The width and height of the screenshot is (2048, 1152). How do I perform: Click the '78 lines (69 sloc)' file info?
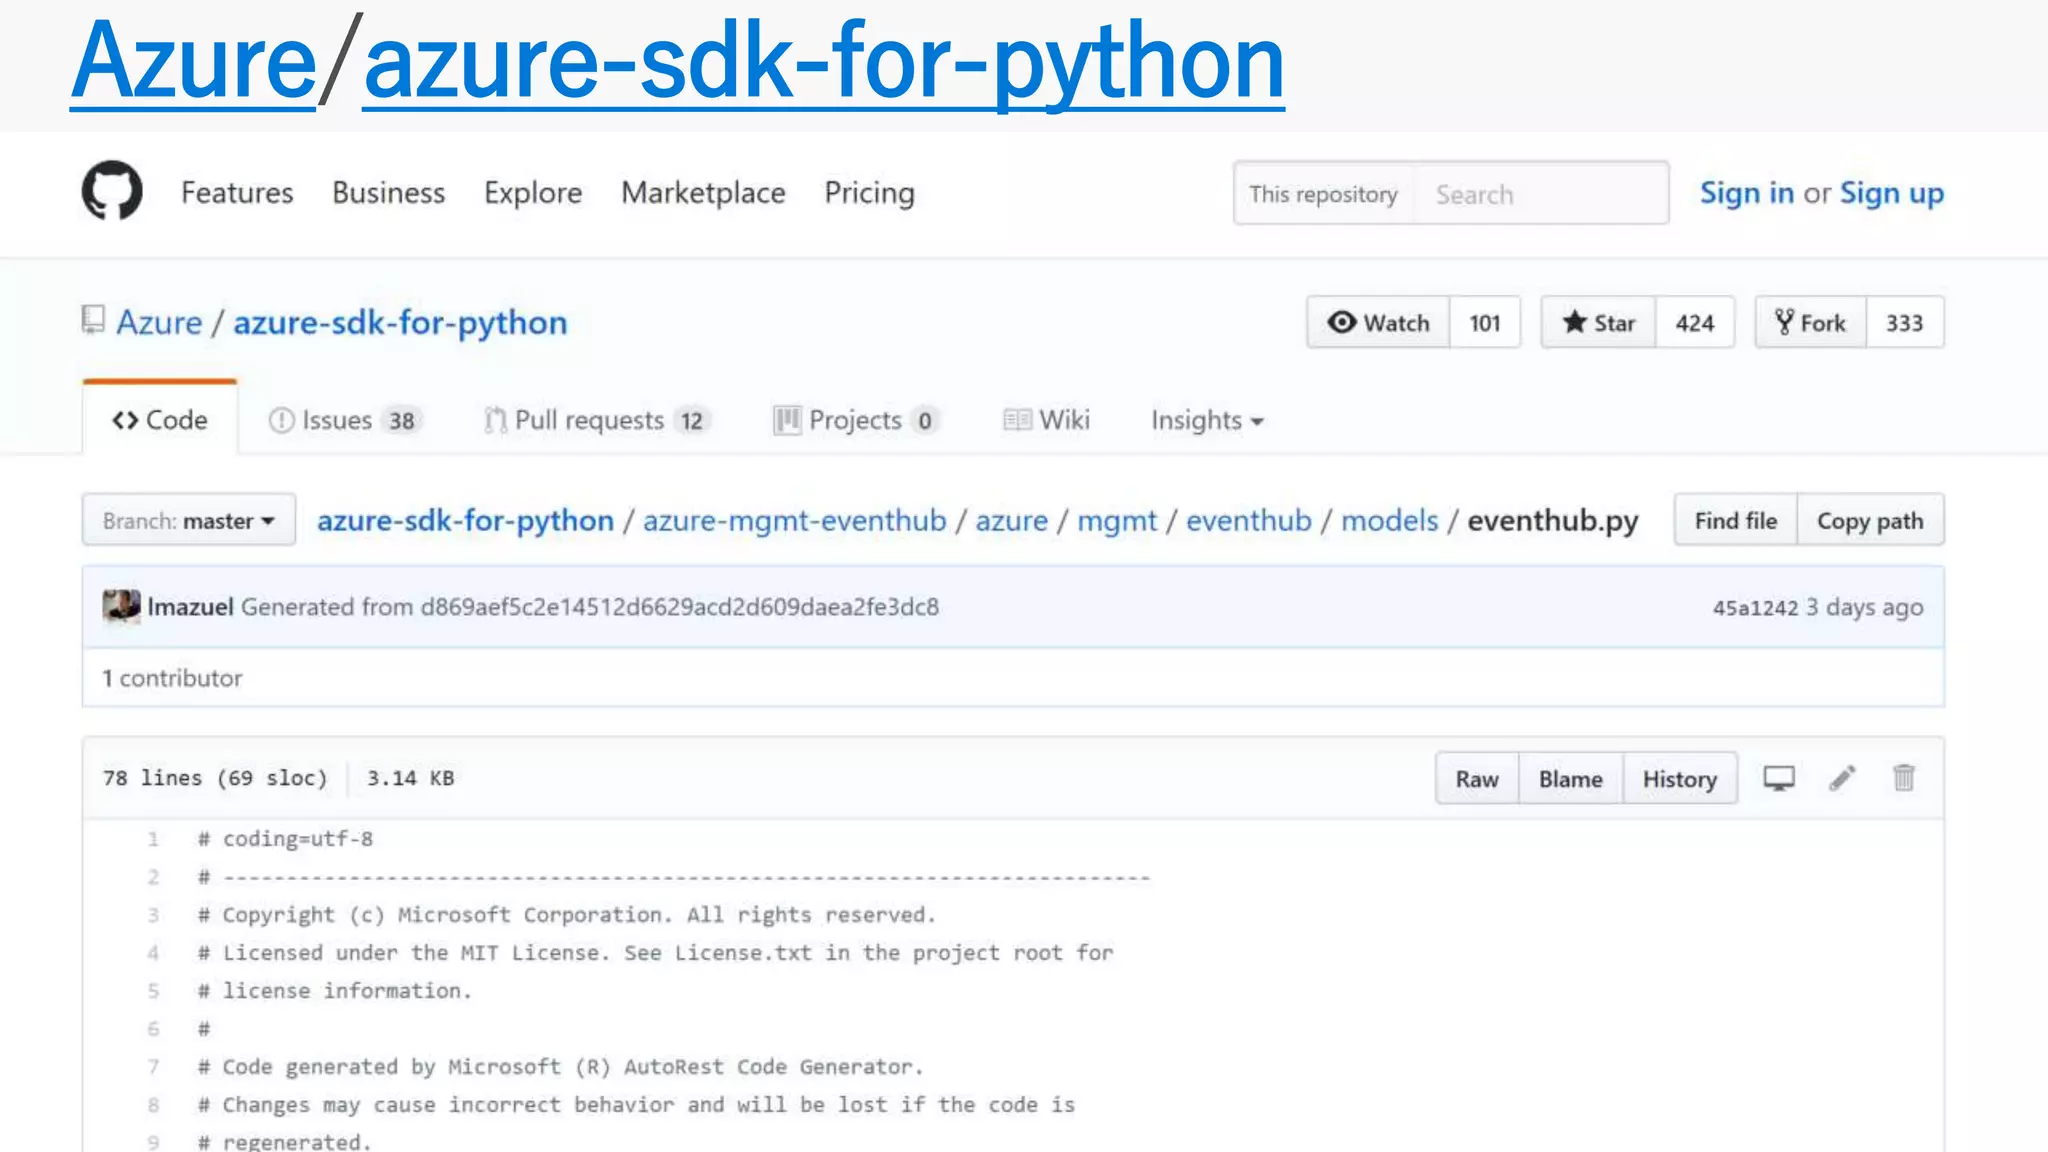215,778
